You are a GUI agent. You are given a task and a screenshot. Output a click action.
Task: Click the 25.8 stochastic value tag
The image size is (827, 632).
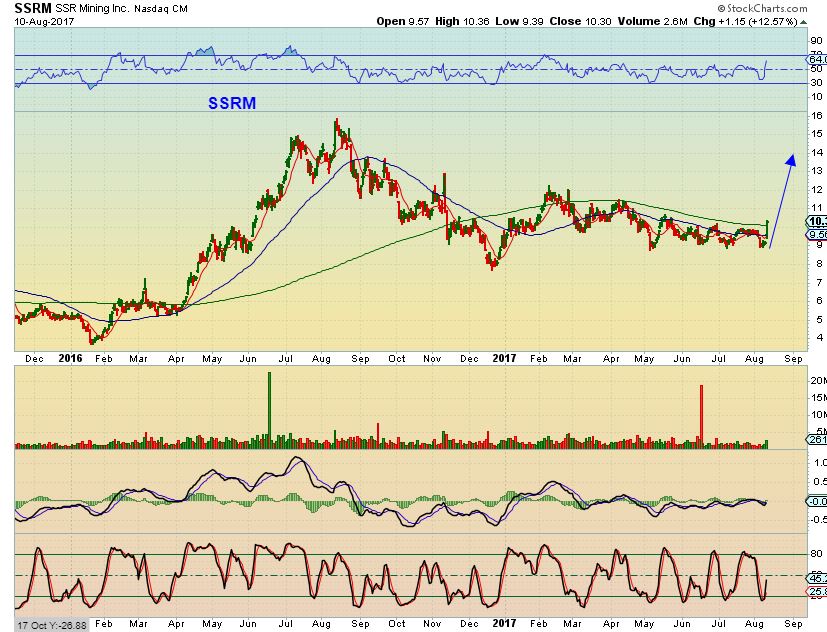pyautogui.click(x=817, y=592)
